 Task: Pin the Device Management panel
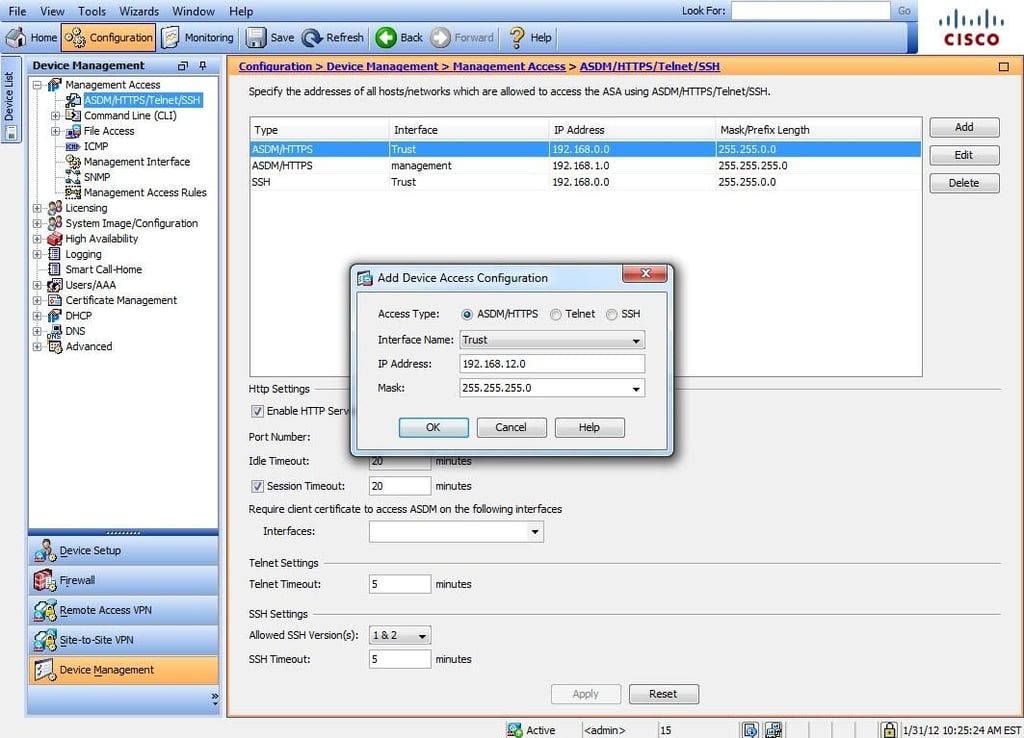pyautogui.click(x=203, y=65)
